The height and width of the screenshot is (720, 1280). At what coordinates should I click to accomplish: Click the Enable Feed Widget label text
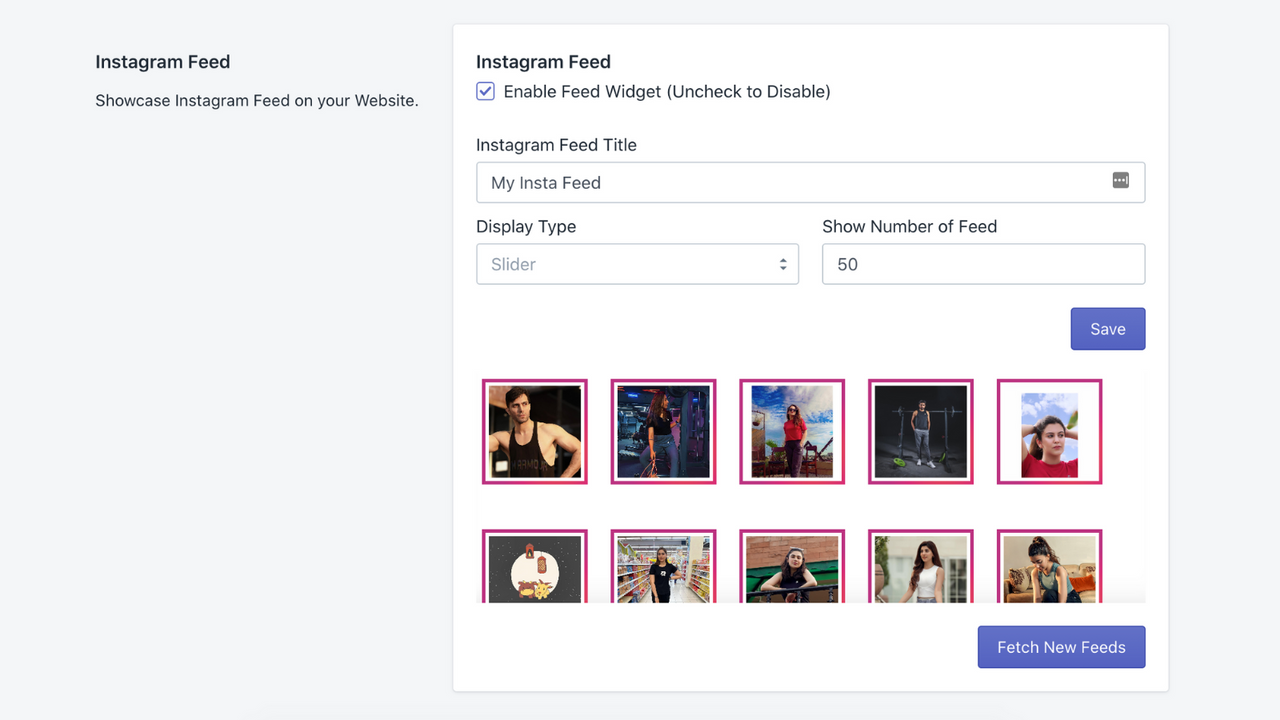[x=667, y=91]
